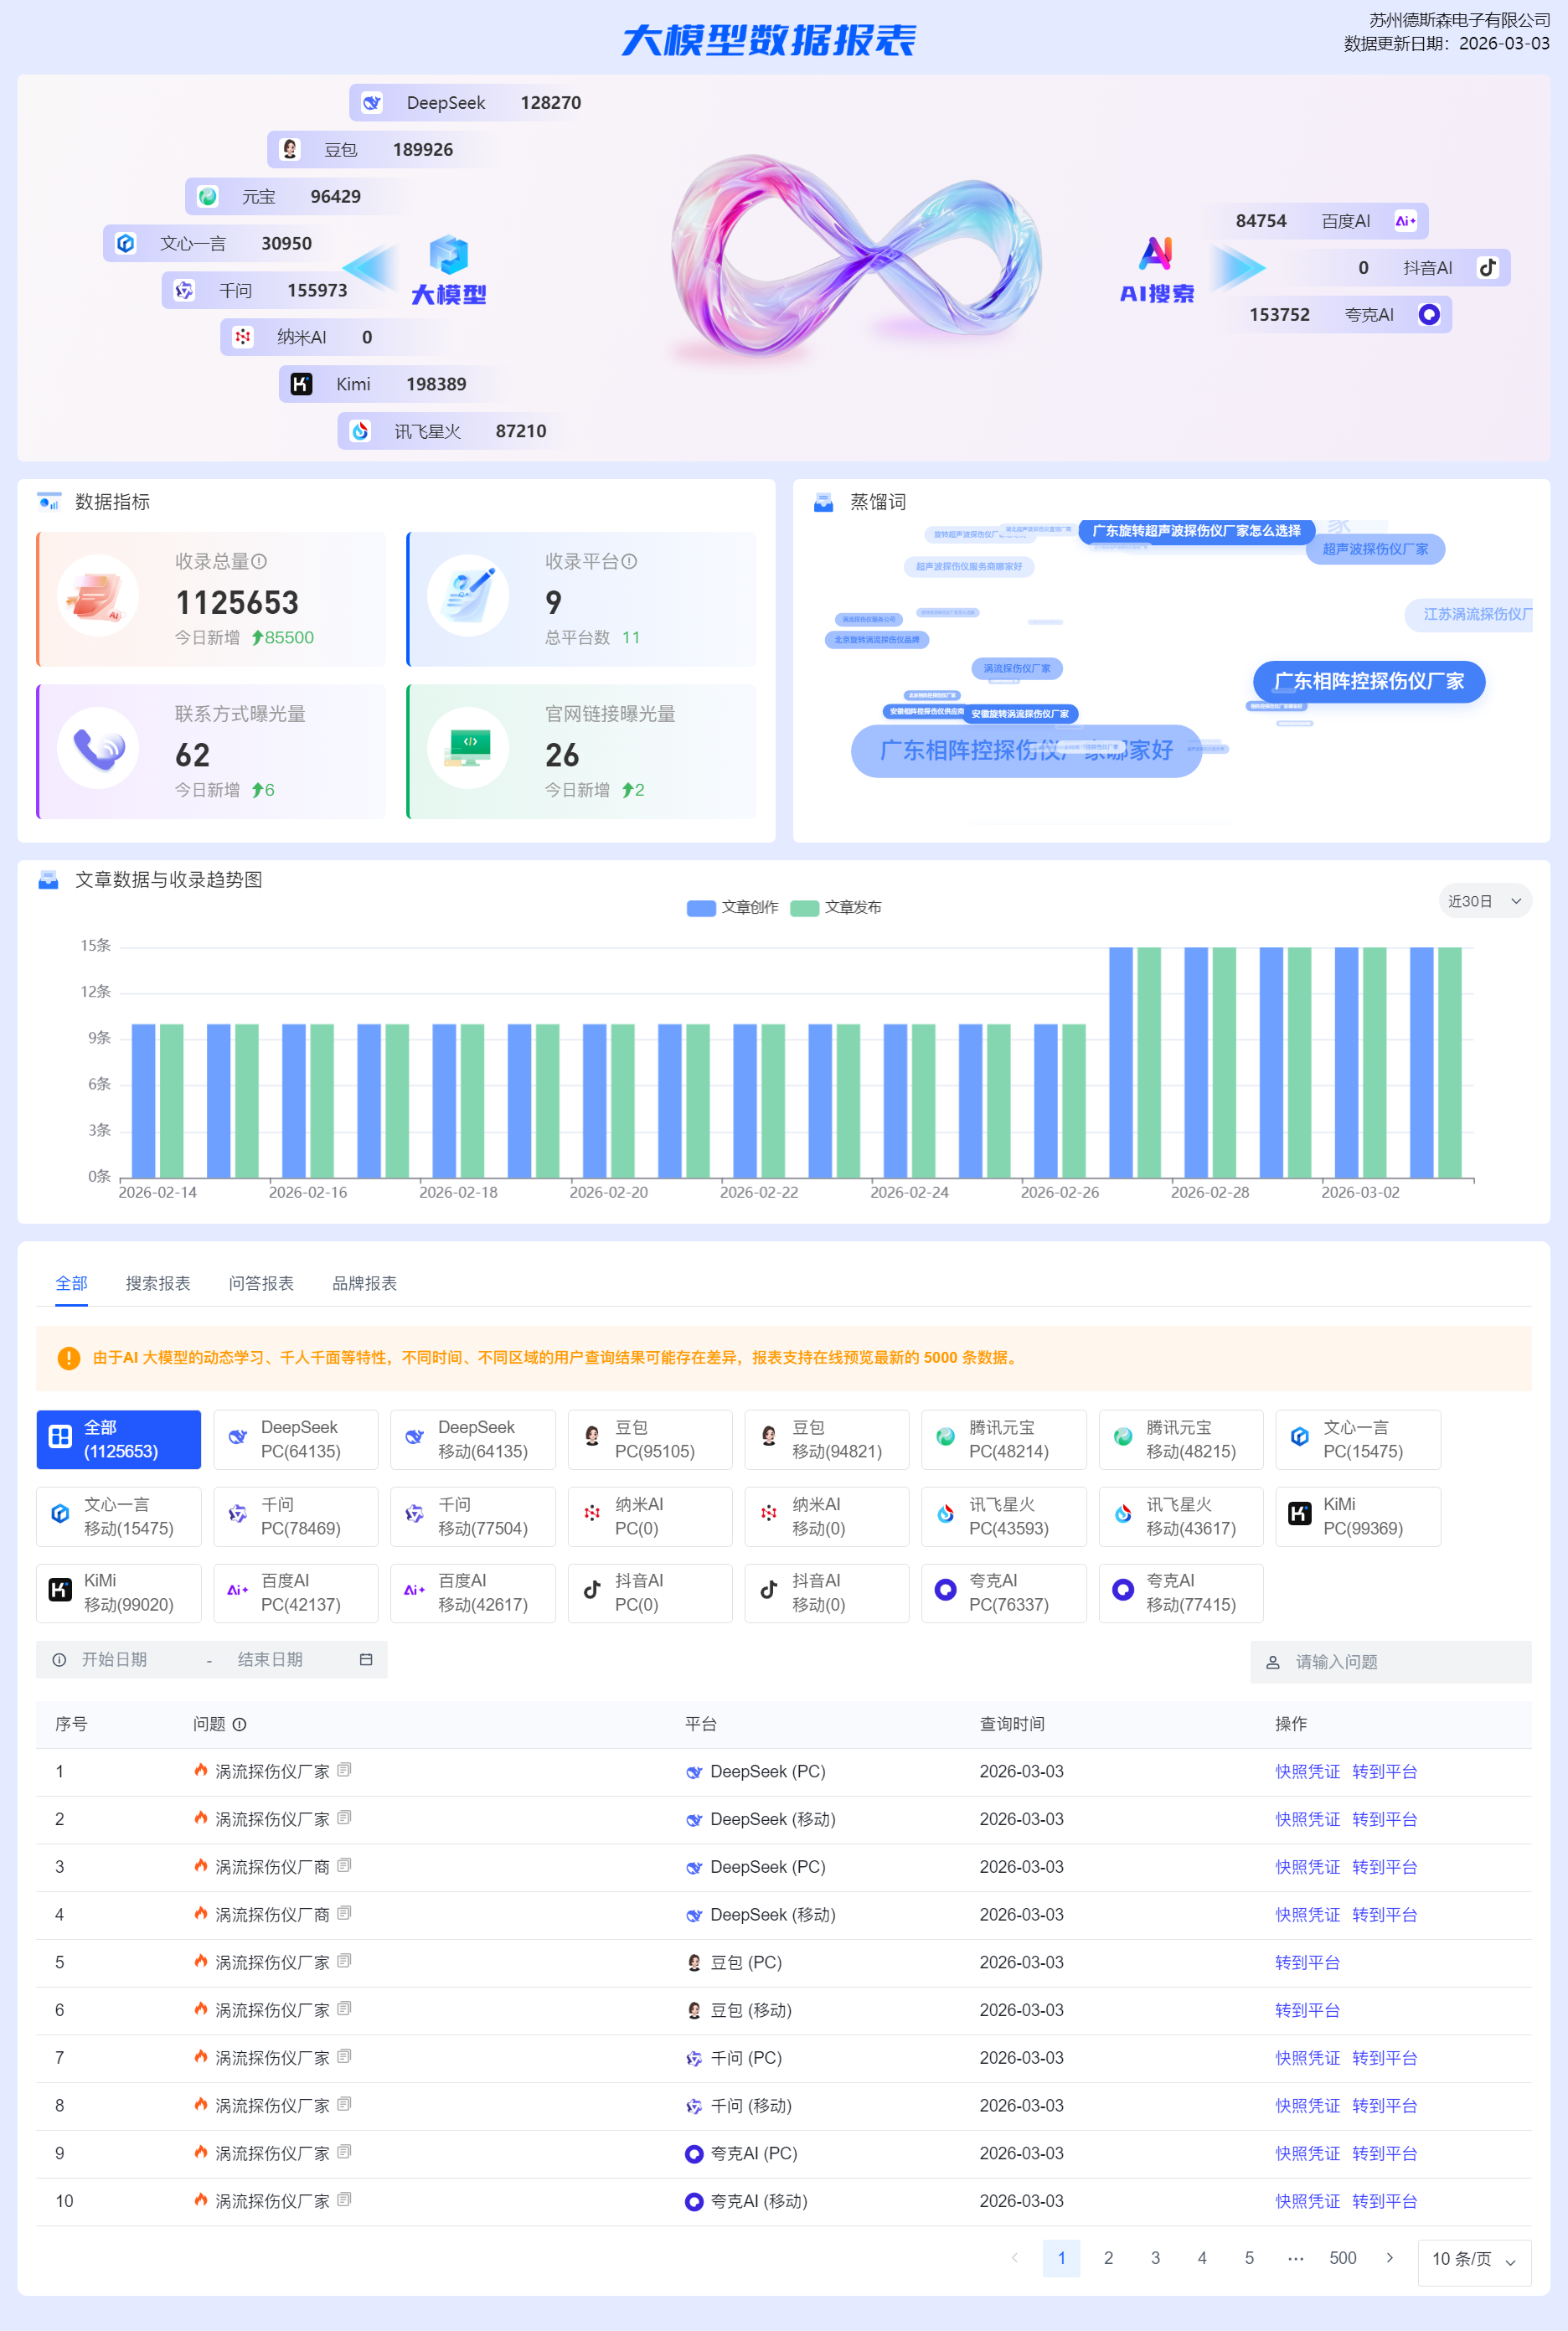Expand more pages via the pagination ellipsis
The image size is (1568, 2331).
[x=1296, y=2258]
